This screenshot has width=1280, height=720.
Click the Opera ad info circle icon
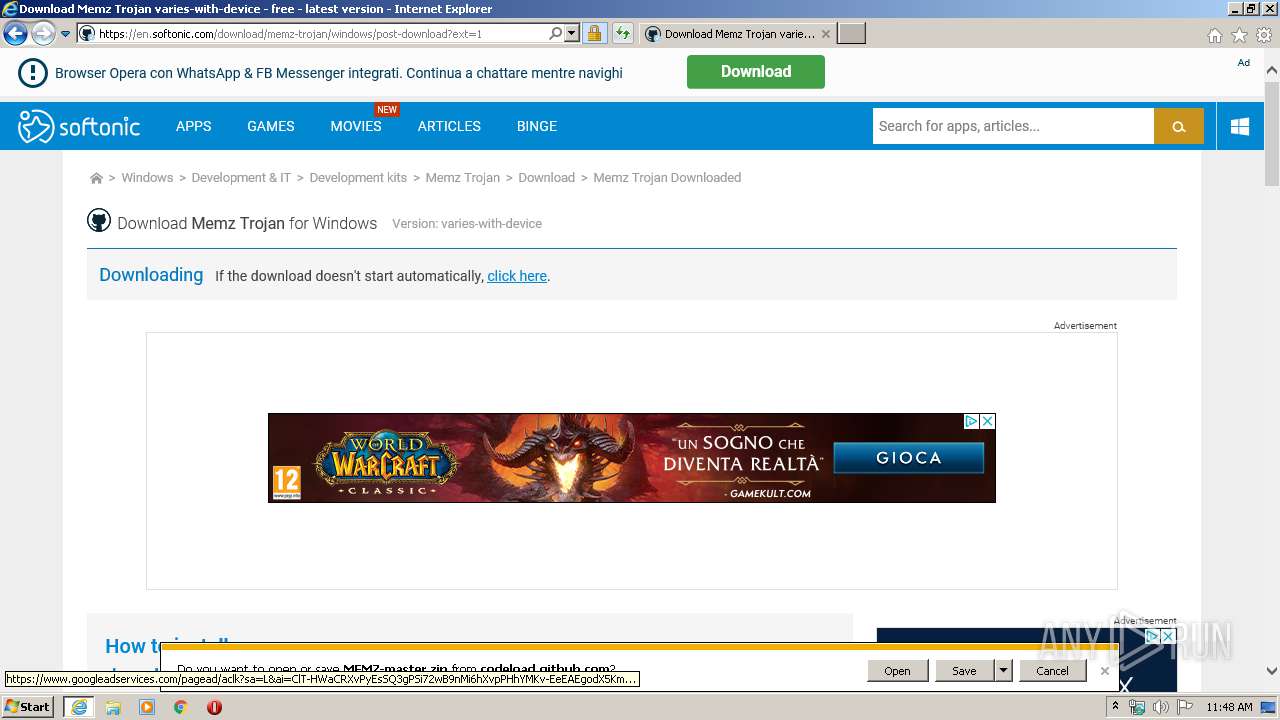pyautogui.click(x=32, y=73)
